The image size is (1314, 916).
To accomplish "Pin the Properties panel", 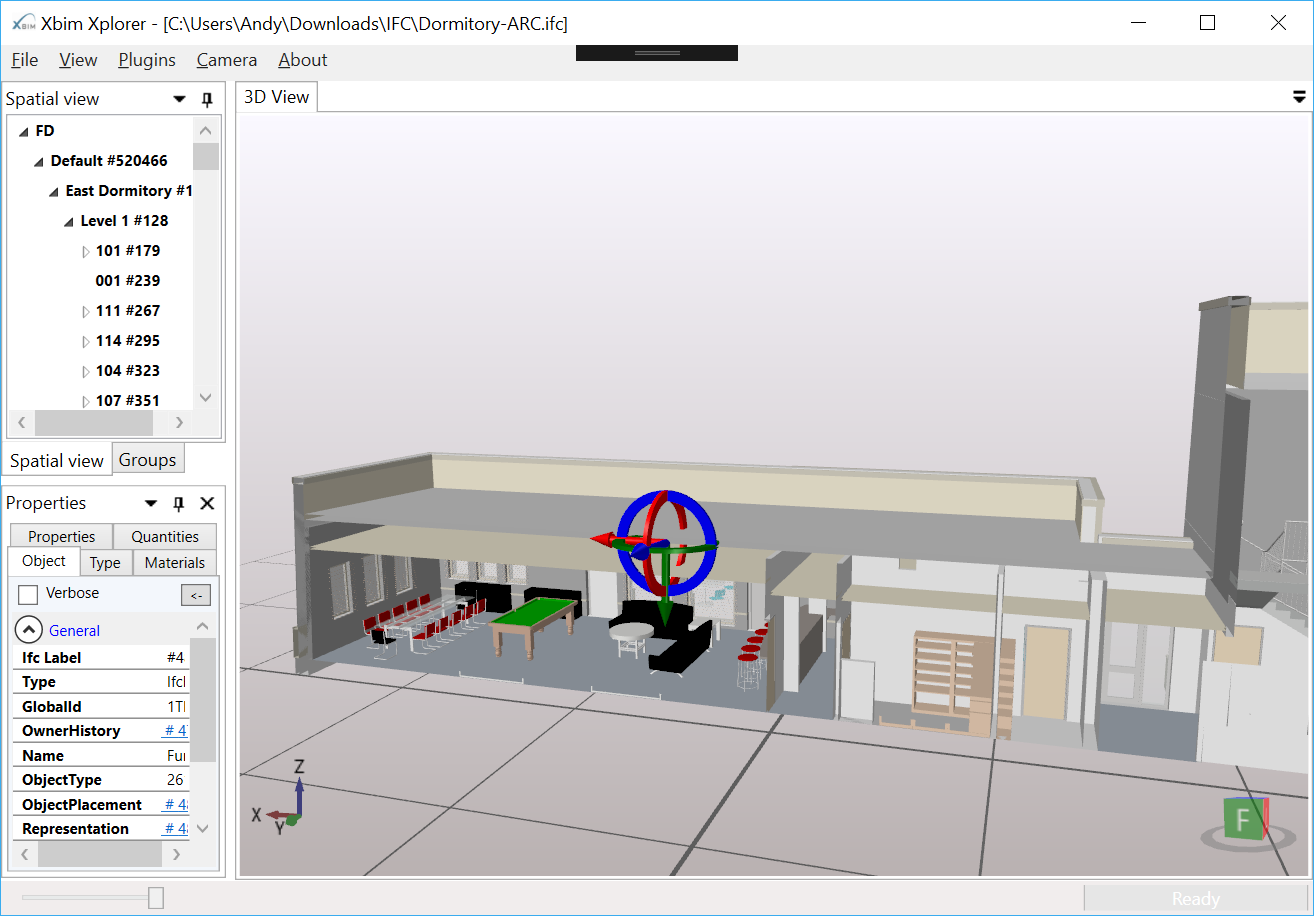I will 179,503.
